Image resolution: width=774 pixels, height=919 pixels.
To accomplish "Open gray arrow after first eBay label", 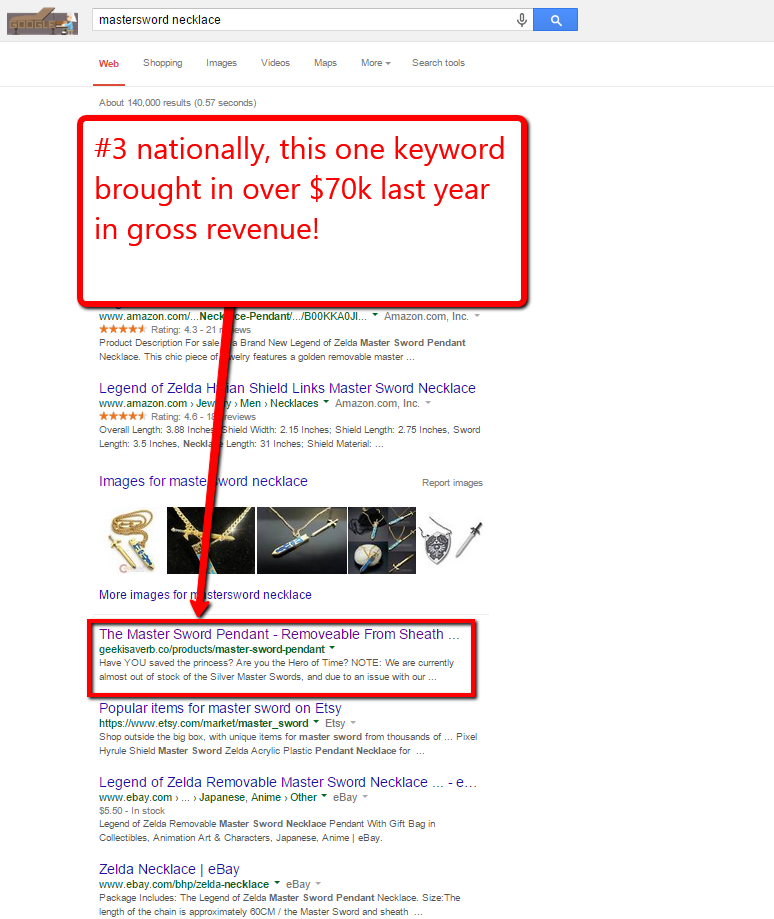I will click(x=365, y=797).
